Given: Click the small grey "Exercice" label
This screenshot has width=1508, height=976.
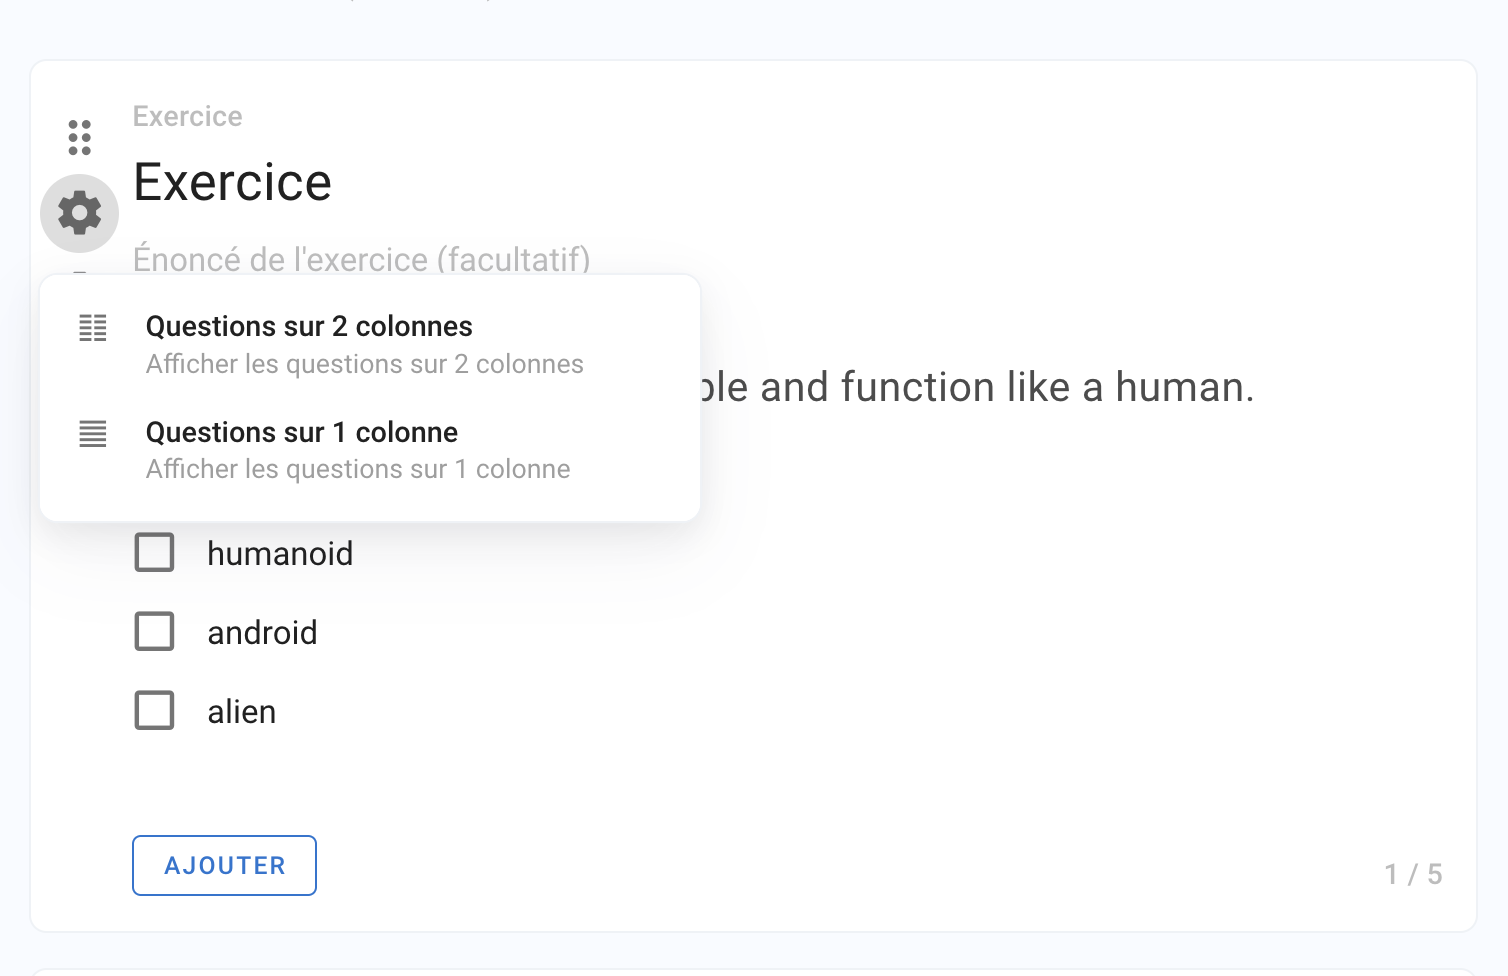Looking at the screenshot, I should tap(188, 117).
